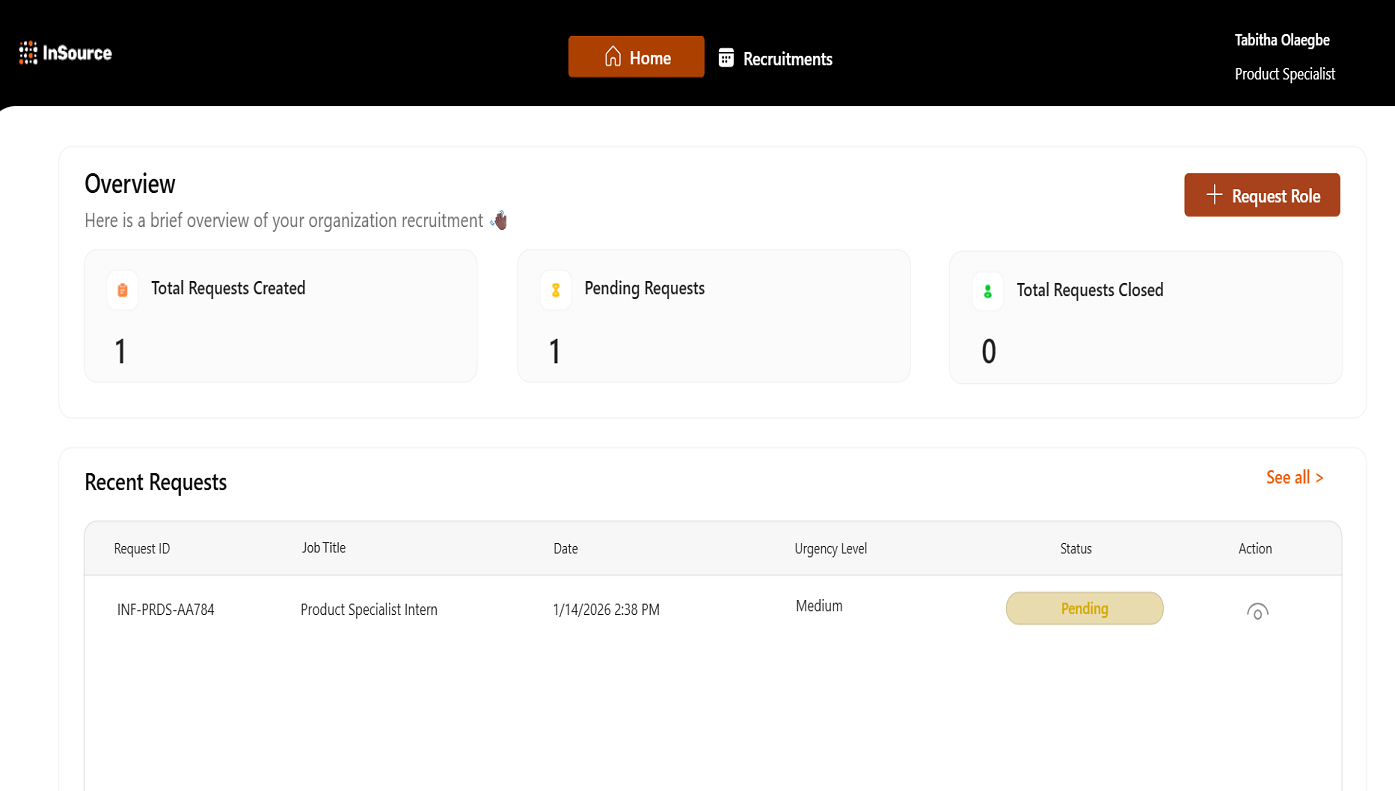Open the See all requests link

point(1294,477)
